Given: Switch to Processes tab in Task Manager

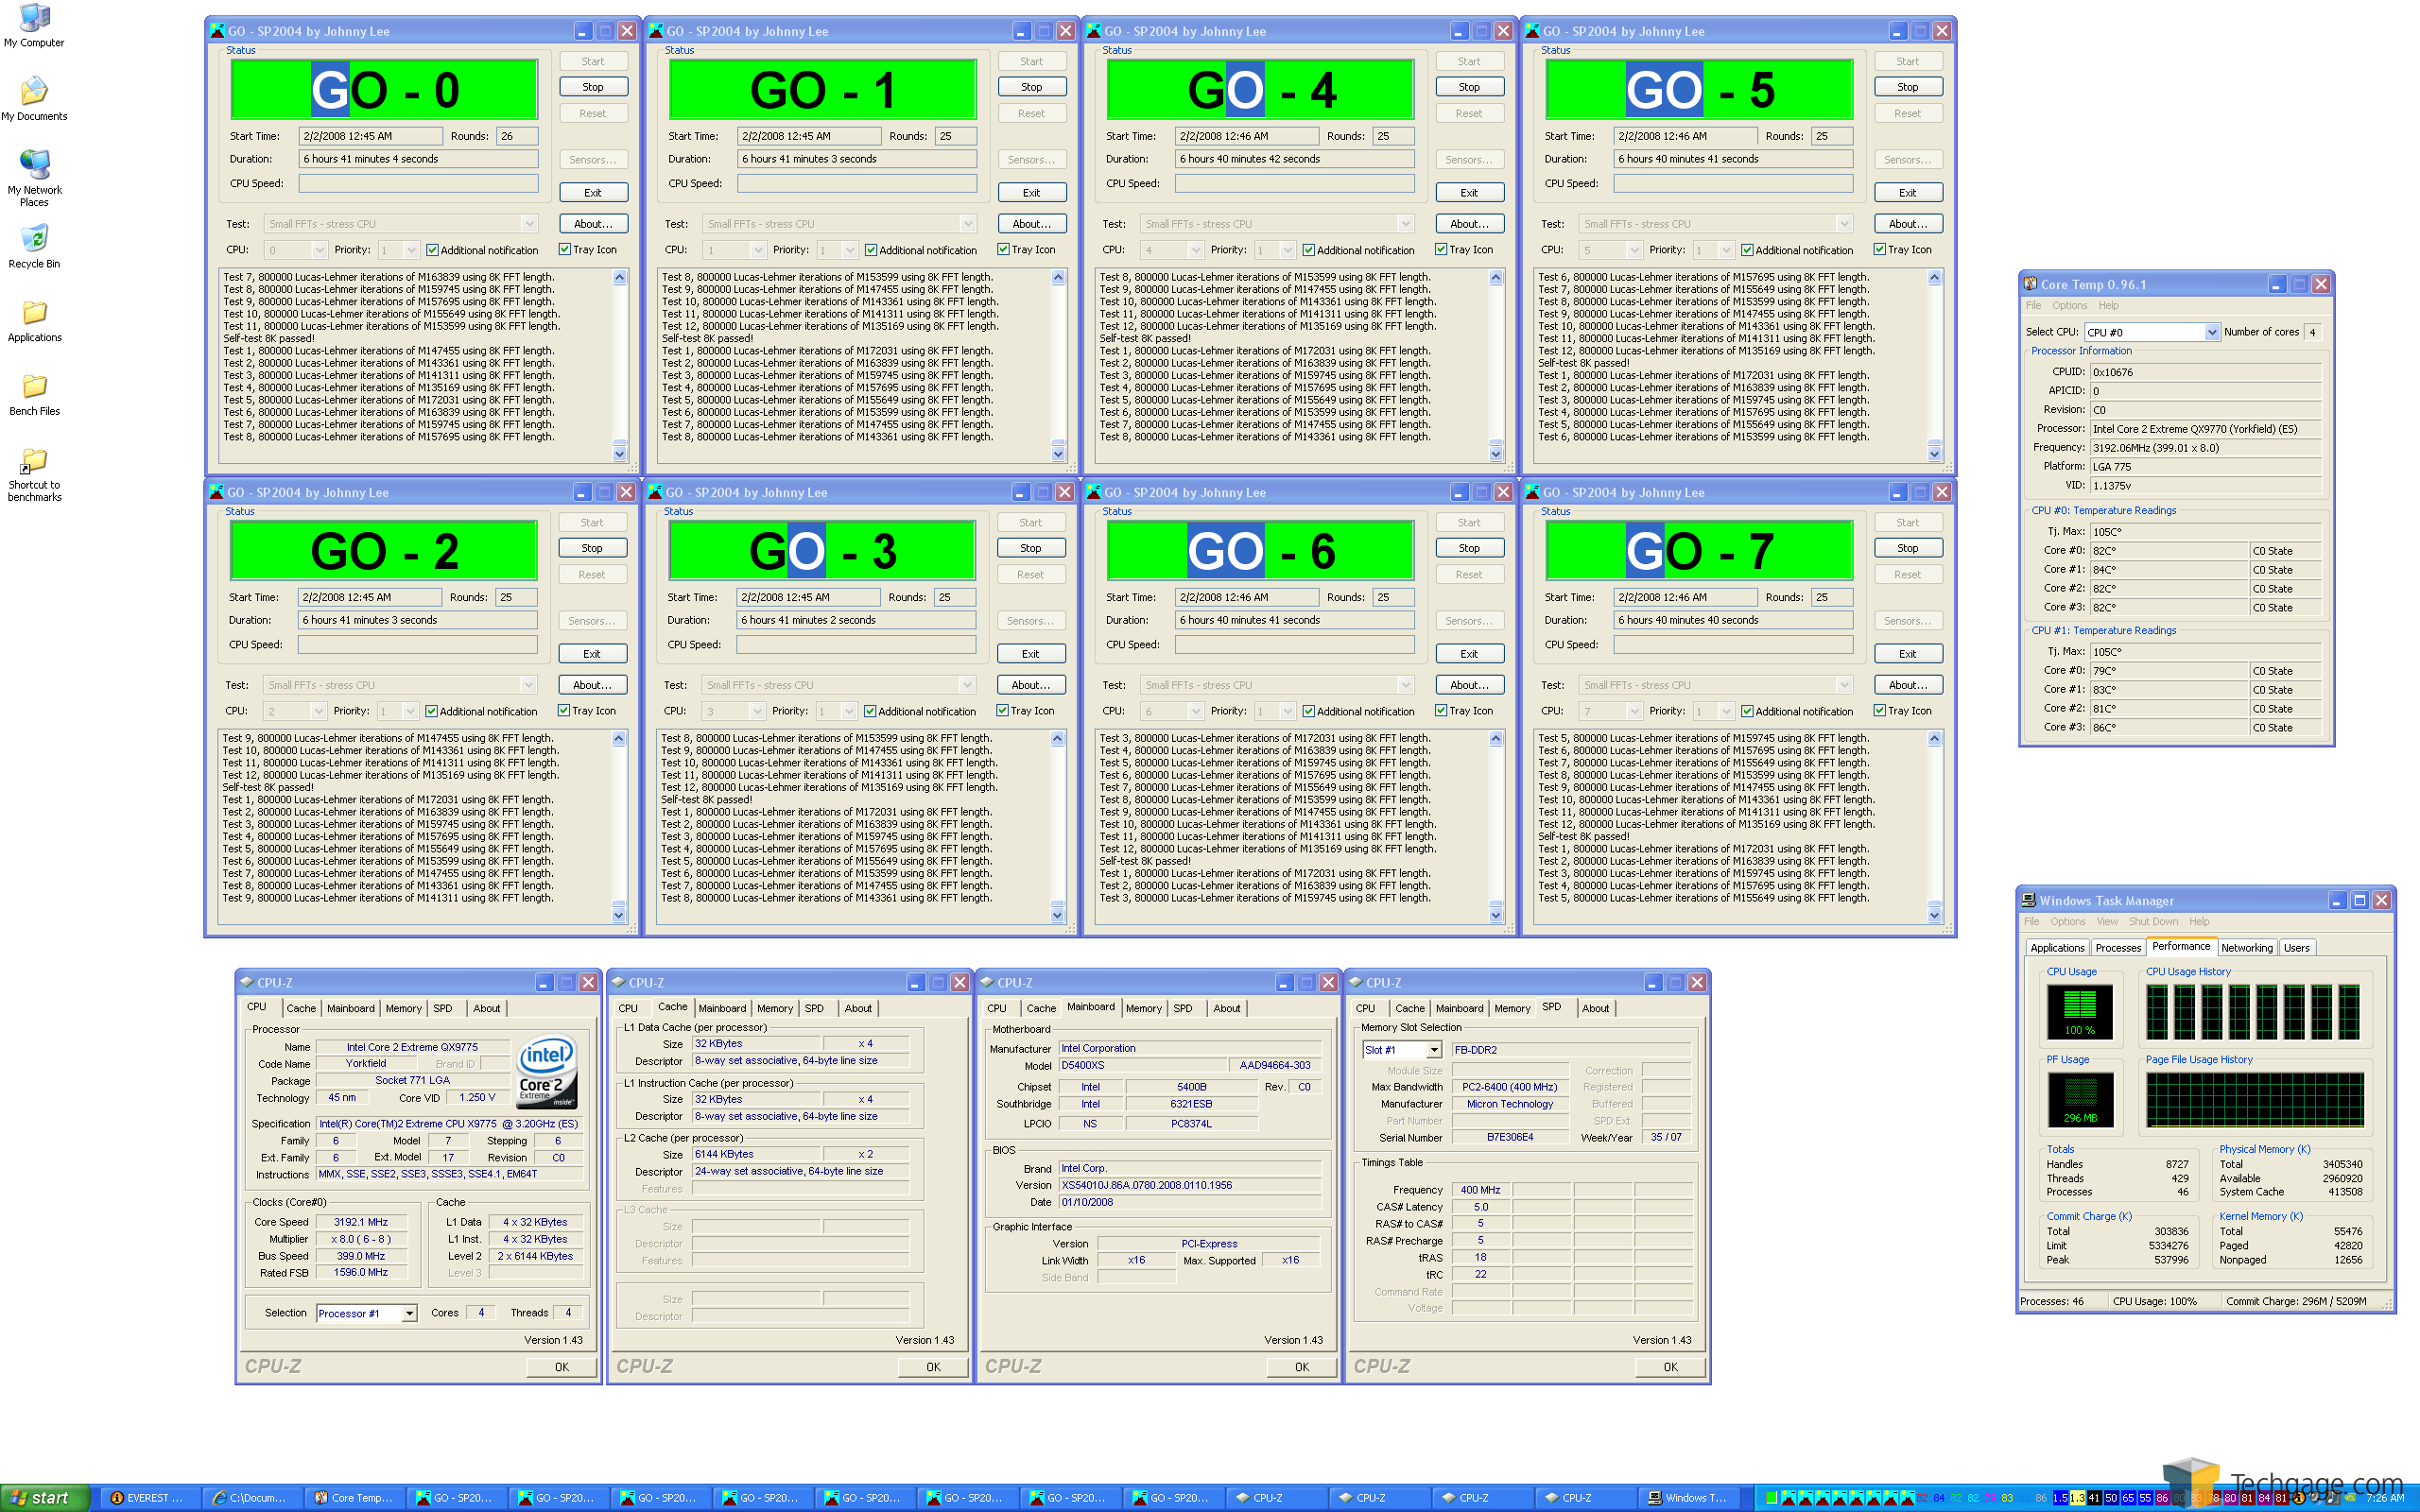Looking at the screenshot, I should [x=2118, y=948].
